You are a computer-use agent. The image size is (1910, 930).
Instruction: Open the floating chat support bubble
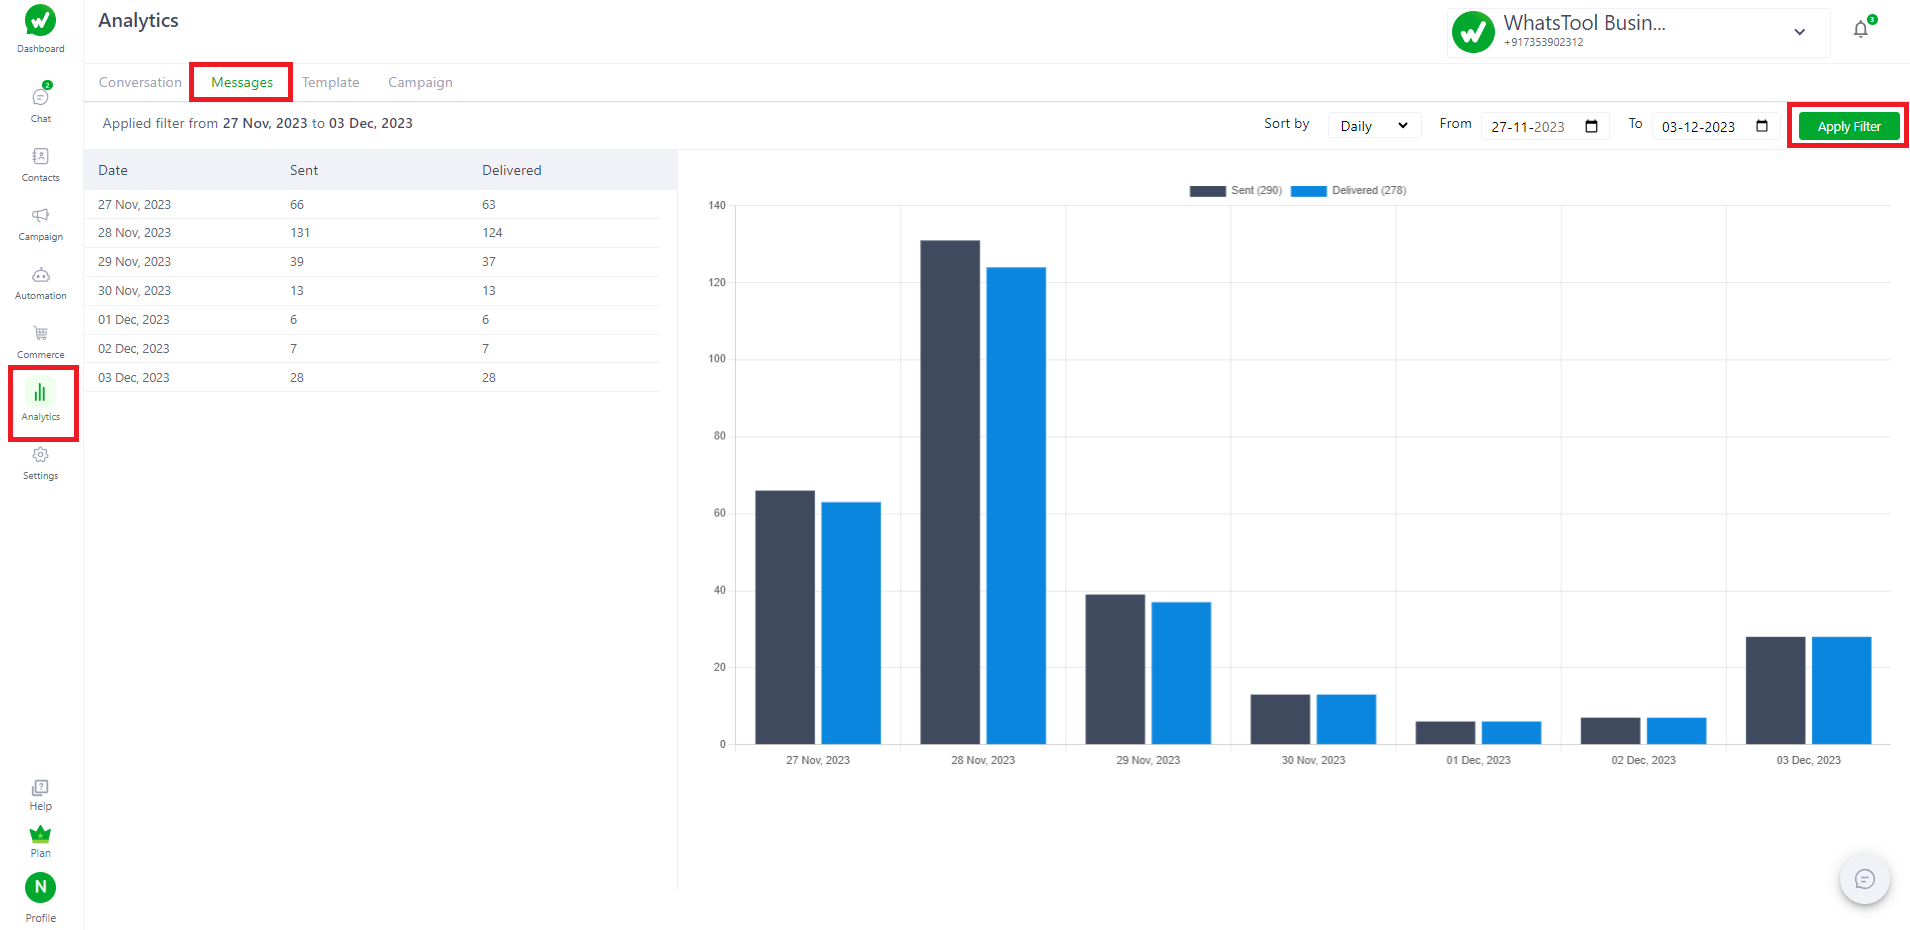(1864, 879)
